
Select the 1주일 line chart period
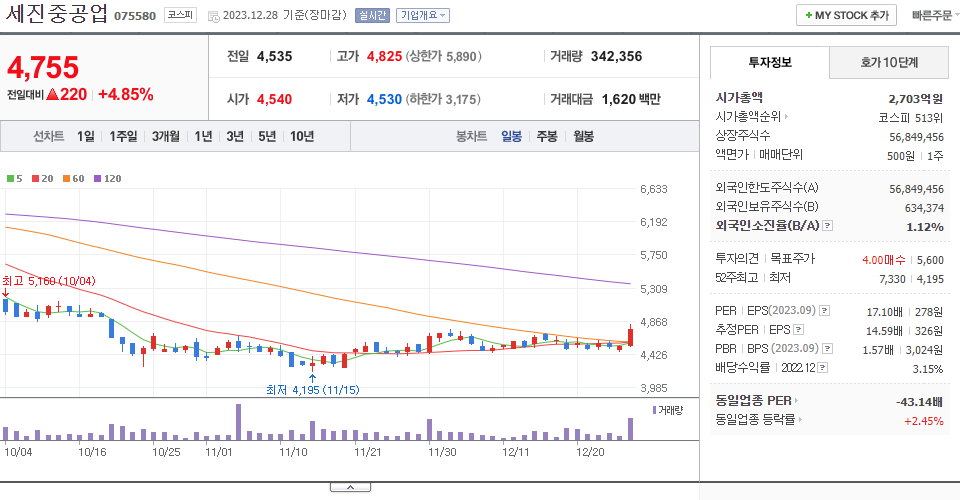point(123,136)
